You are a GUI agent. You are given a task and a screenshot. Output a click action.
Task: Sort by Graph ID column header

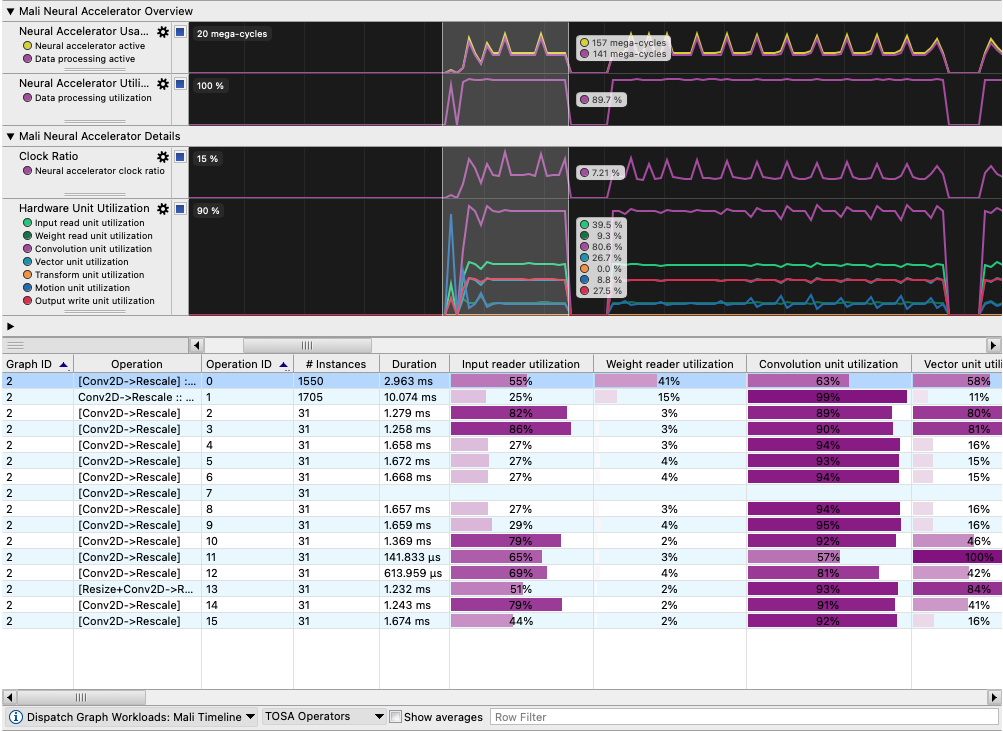(37, 364)
